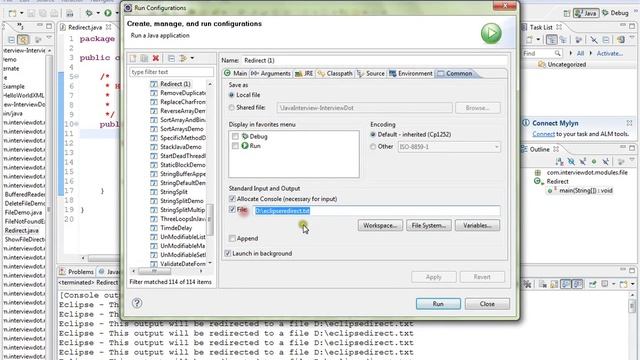This screenshot has width=640, height=360.
Task: Click the output file path field
Action: tap(377, 211)
